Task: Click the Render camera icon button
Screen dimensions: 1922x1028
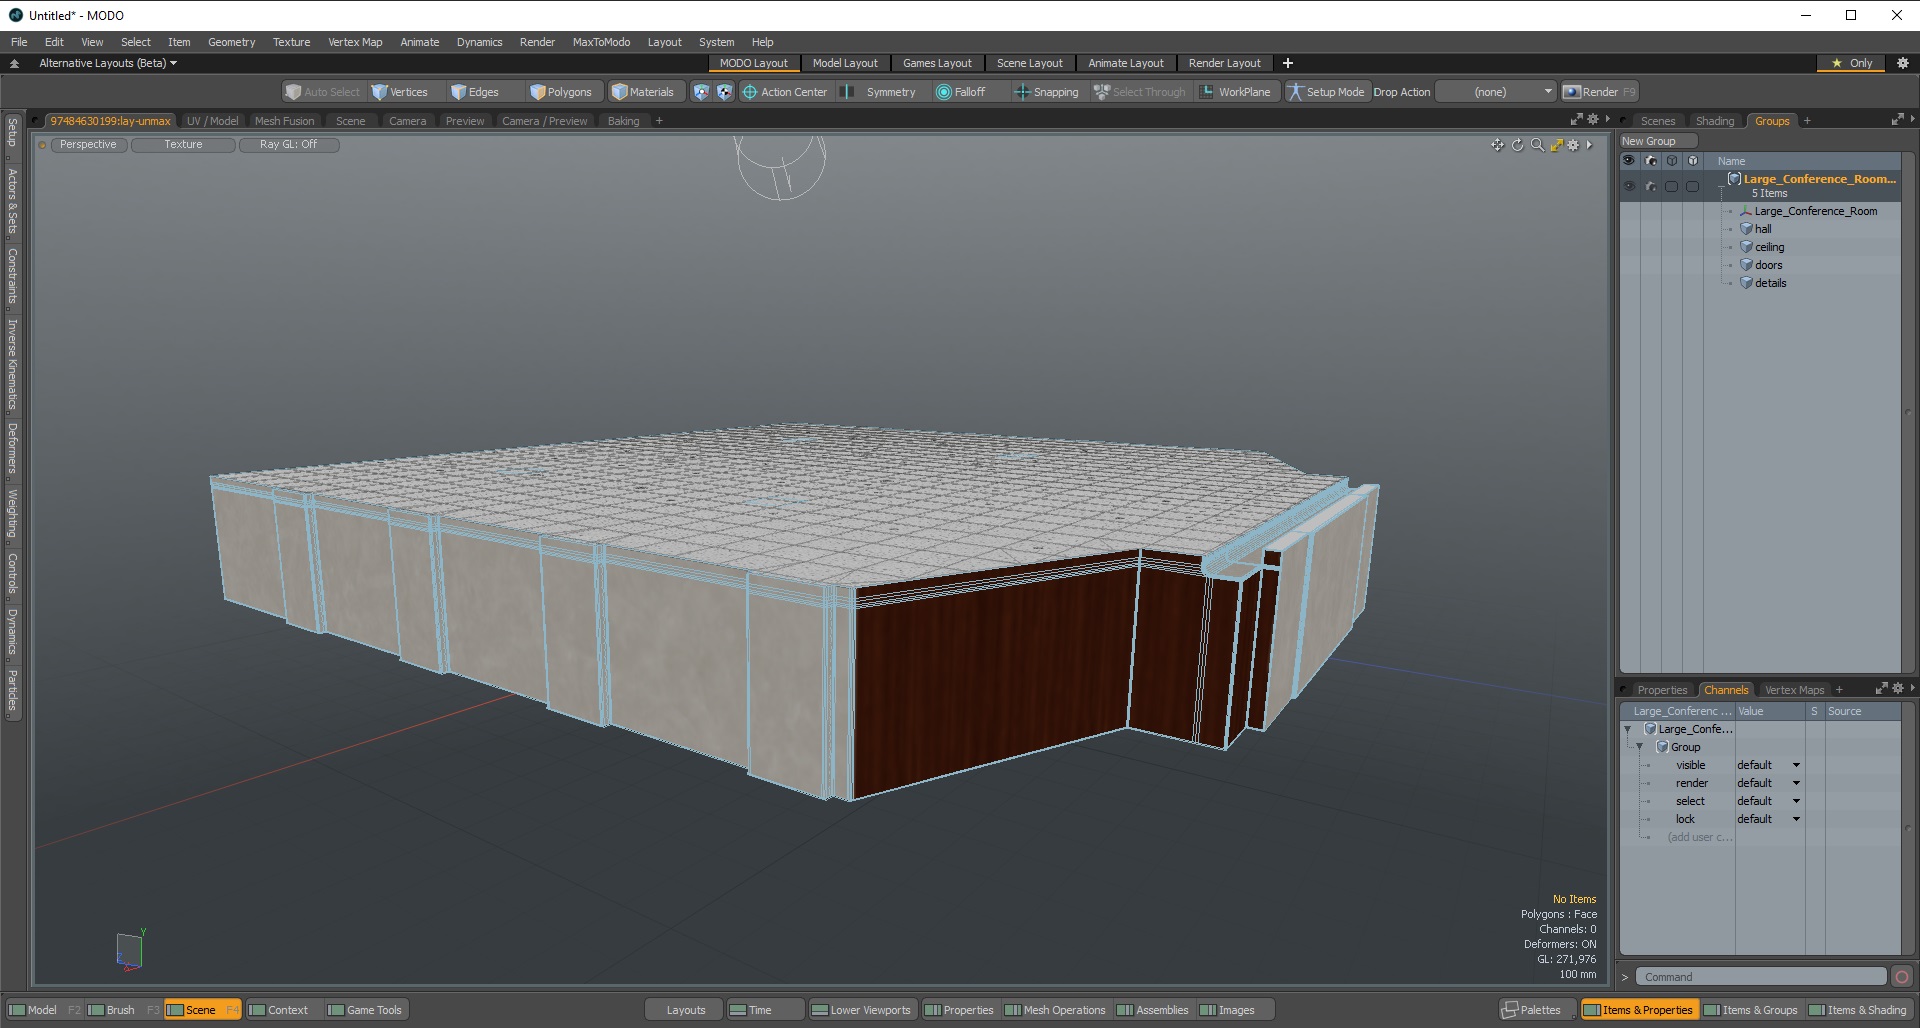Action: pos(1600,92)
